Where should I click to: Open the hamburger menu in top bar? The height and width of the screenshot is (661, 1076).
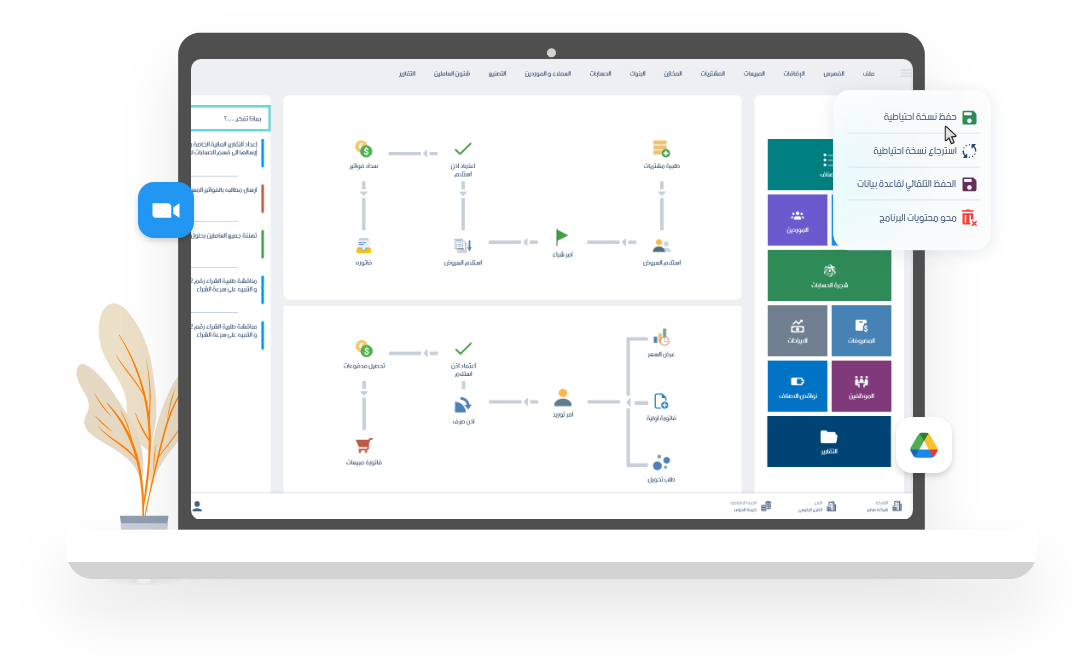[906, 74]
